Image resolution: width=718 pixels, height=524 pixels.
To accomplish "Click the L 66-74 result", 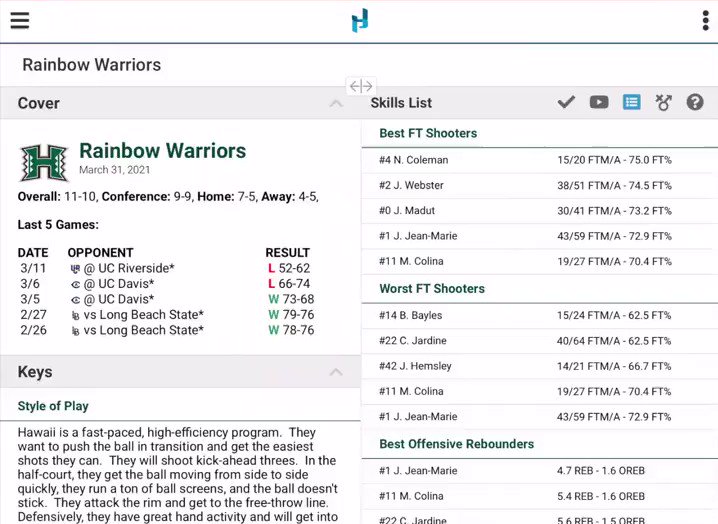I will click(x=289, y=284).
